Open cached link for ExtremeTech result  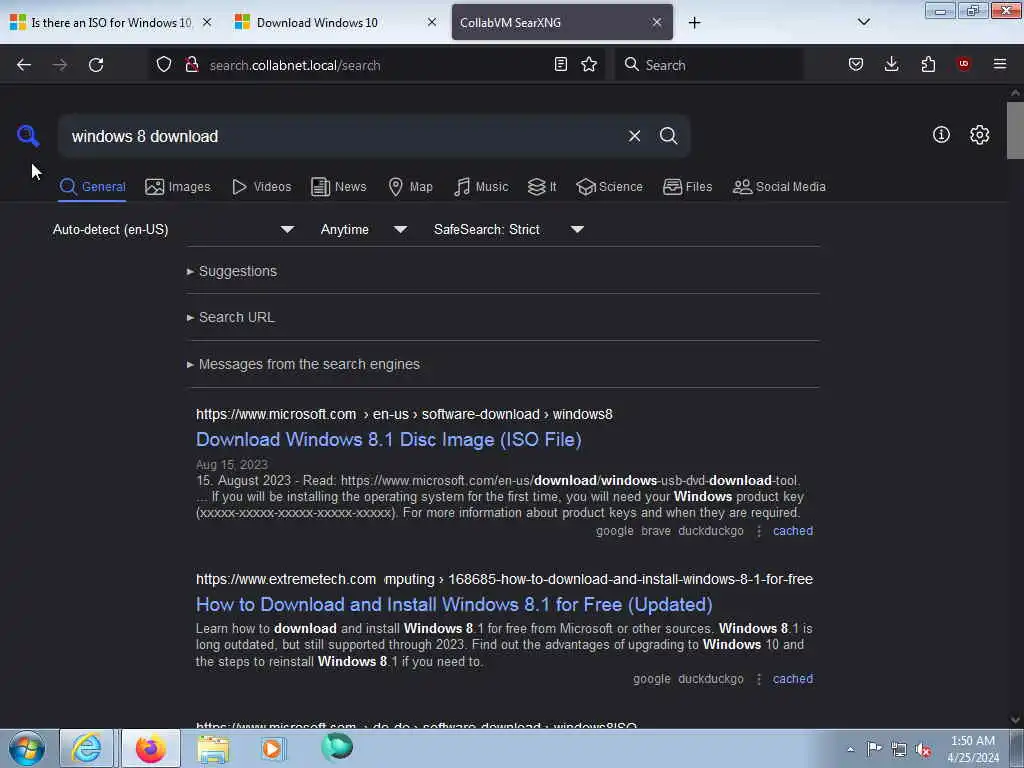(793, 679)
